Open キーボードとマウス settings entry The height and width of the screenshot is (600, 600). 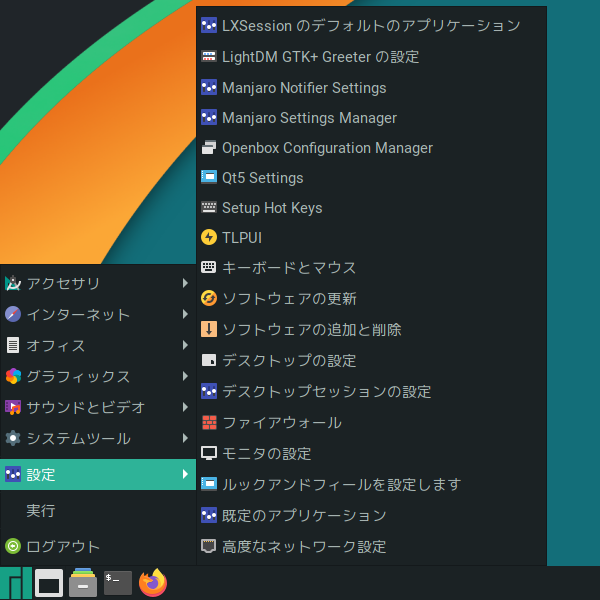tap(371, 267)
